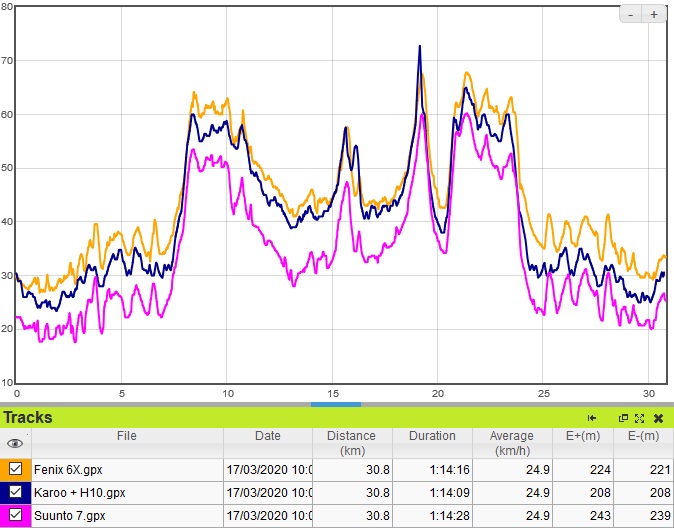674x528 pixels.
Task: Click the eye icon in table header
Action: pyautogui.click(x=15, y=443)
